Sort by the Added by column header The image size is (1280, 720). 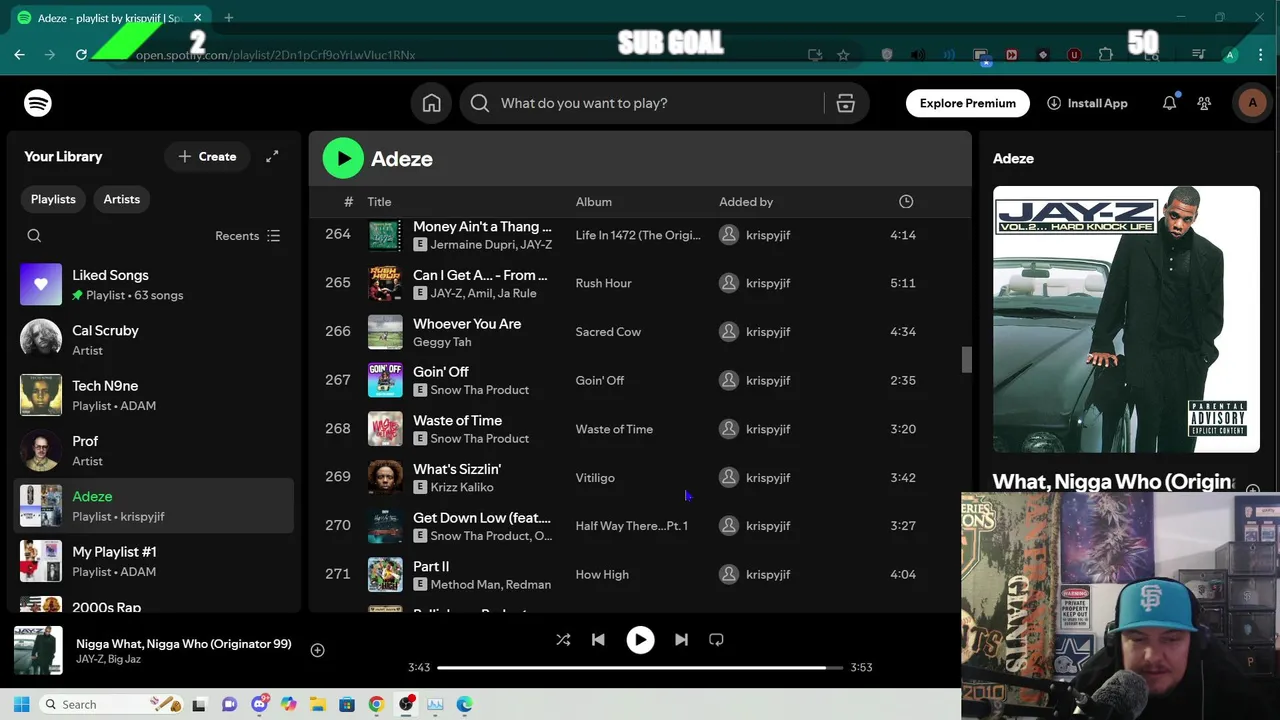tap(746, 201)
